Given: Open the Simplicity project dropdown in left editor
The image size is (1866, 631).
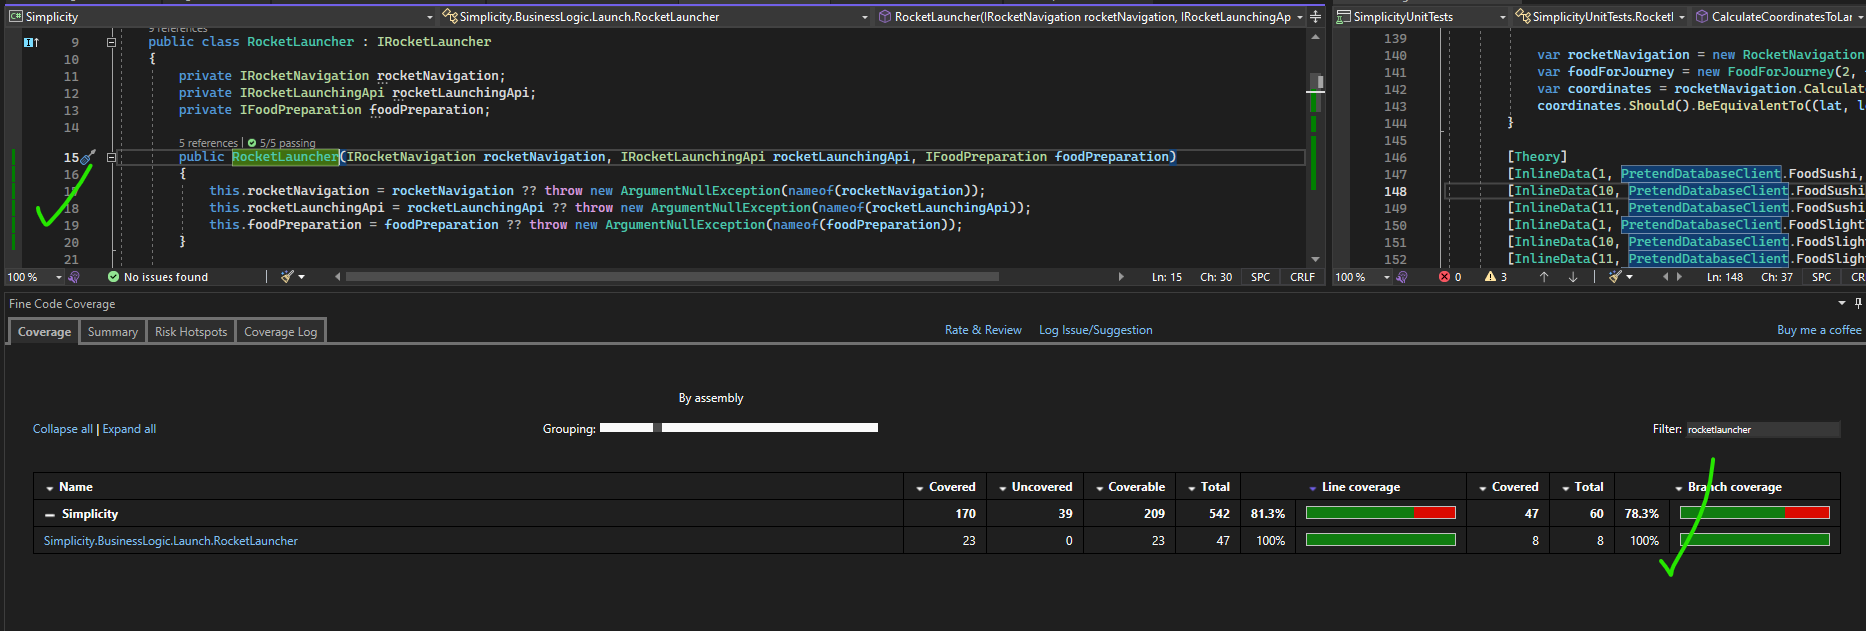Looking at the screenshot, I should point(430,17).
